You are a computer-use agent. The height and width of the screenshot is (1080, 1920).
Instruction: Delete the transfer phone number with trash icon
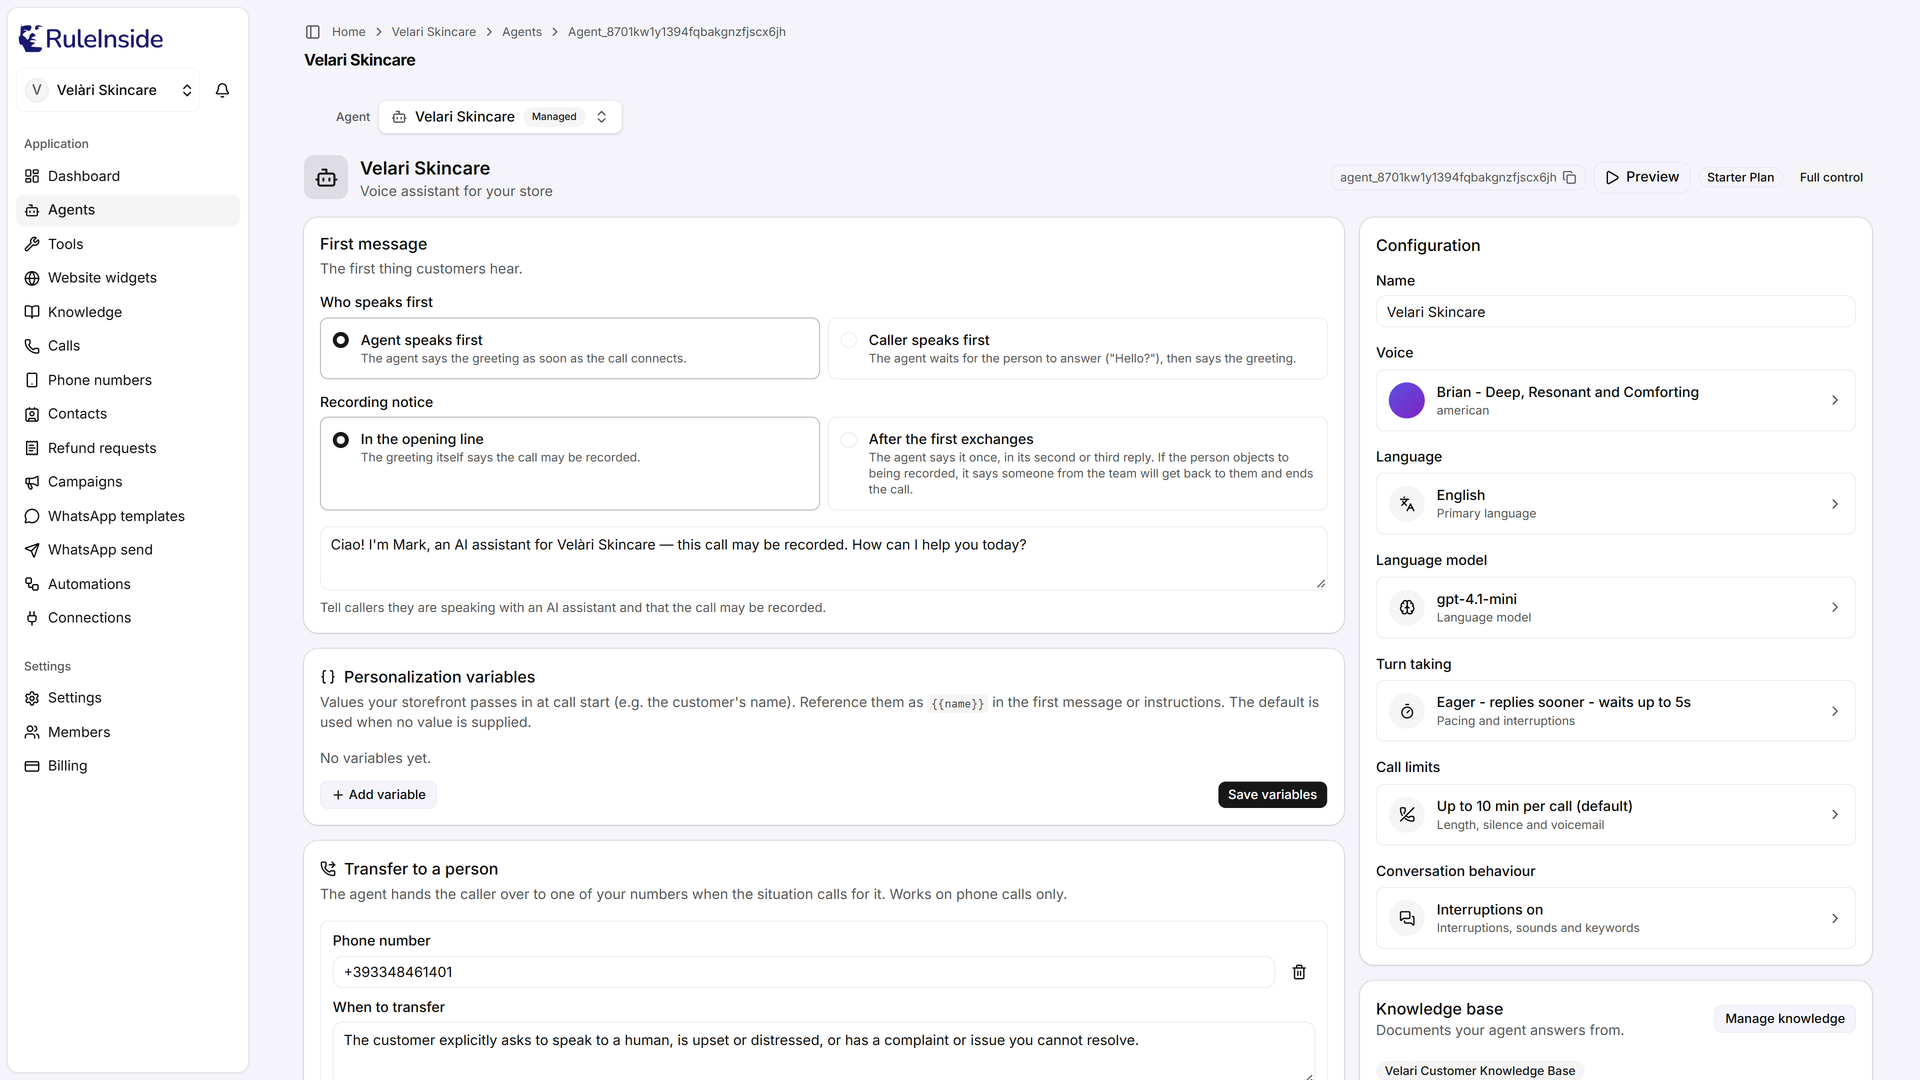[x=1299, y=972]
